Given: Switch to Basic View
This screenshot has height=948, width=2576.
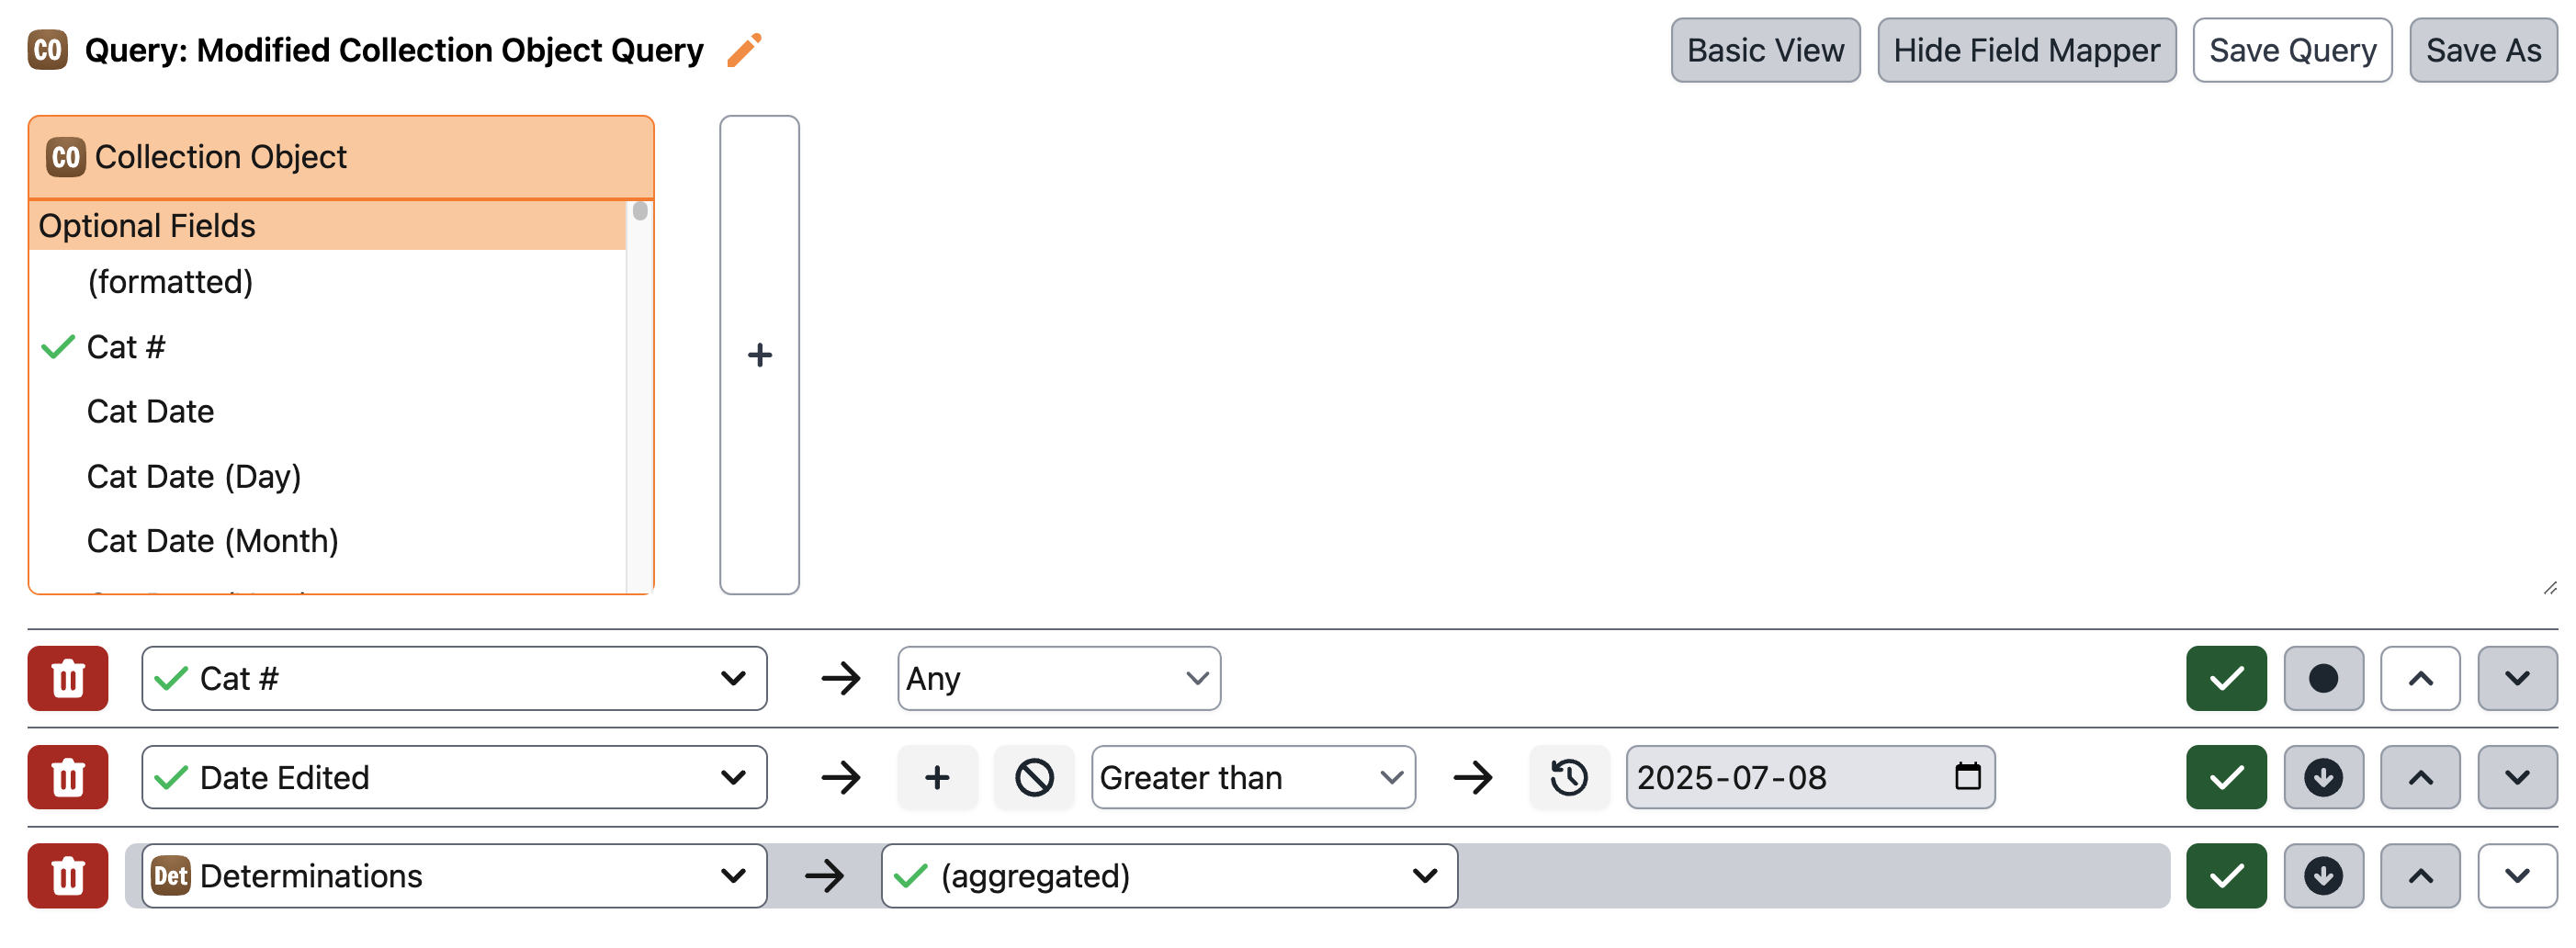Looking at the screenshot, I should click(x=1765, y=50).
